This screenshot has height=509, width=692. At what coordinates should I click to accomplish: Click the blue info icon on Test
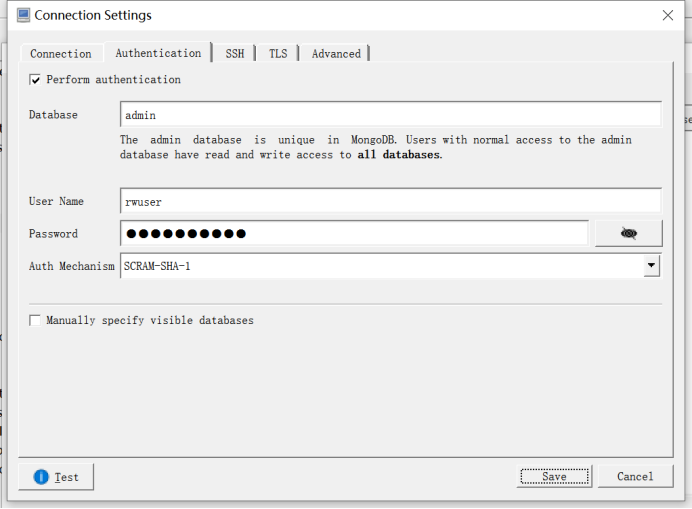[x=41, y=477]
